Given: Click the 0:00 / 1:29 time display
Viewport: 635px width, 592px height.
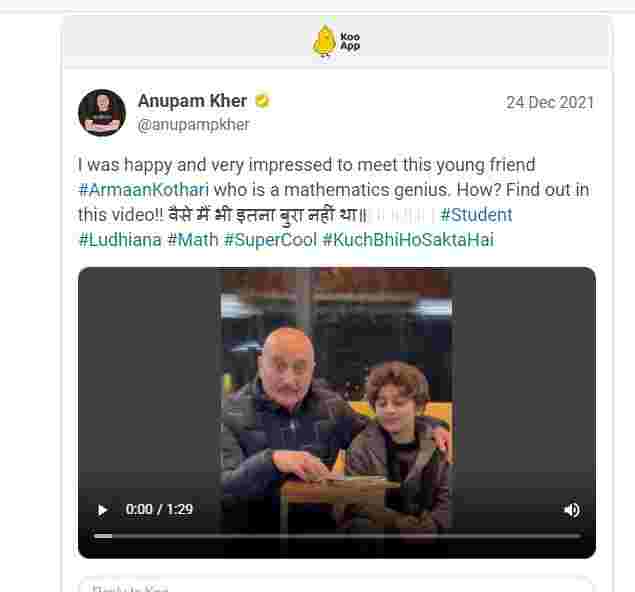Looking at the screenshot, I should coord(159,509).
